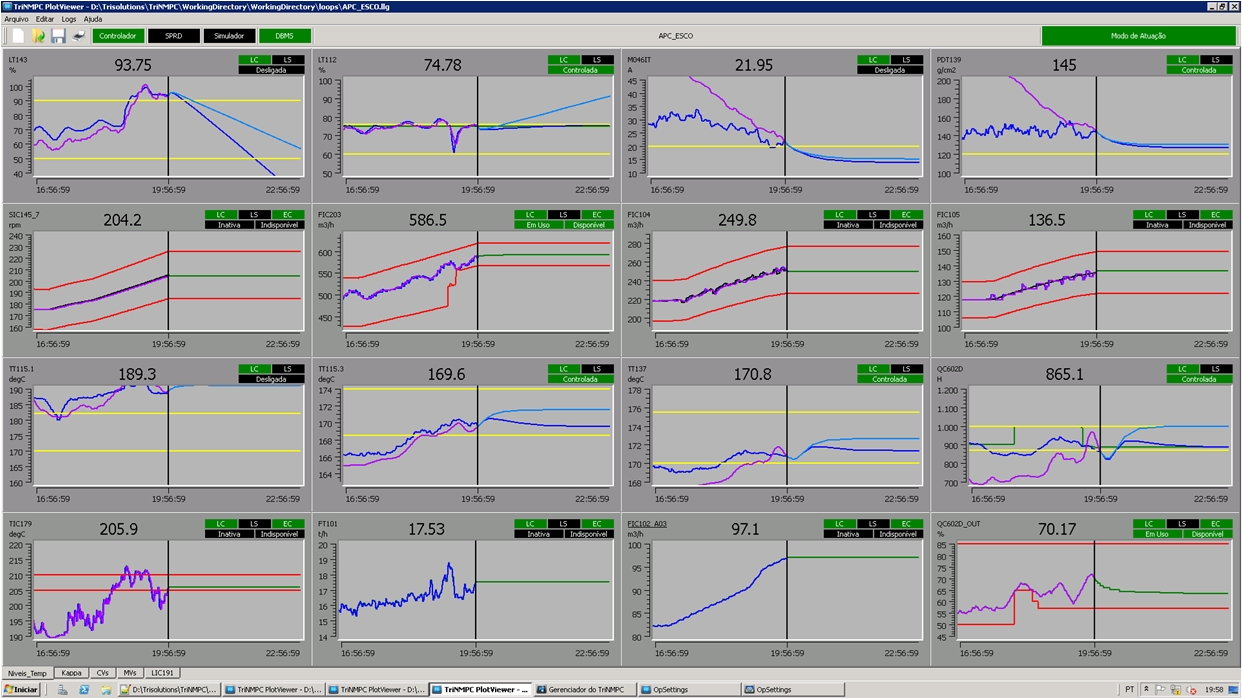1242x699 pixels.
Task: Open Gerenciador do TriNMPC from taskbar
Action: coord(585,689)
